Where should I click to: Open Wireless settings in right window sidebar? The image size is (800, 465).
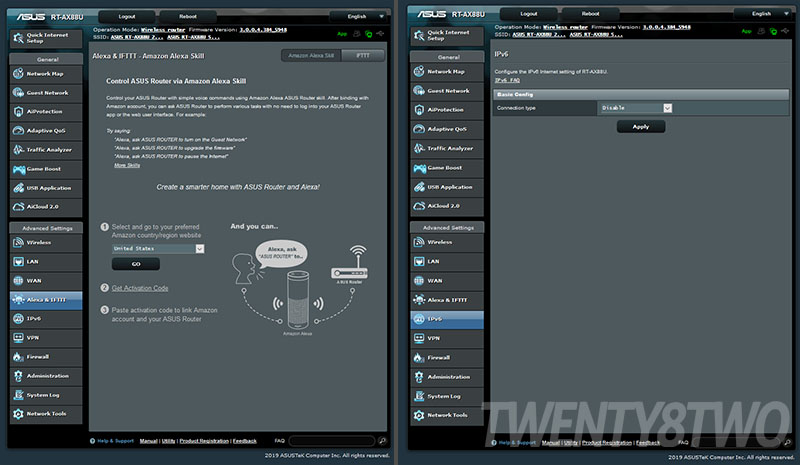pos(447,242)
